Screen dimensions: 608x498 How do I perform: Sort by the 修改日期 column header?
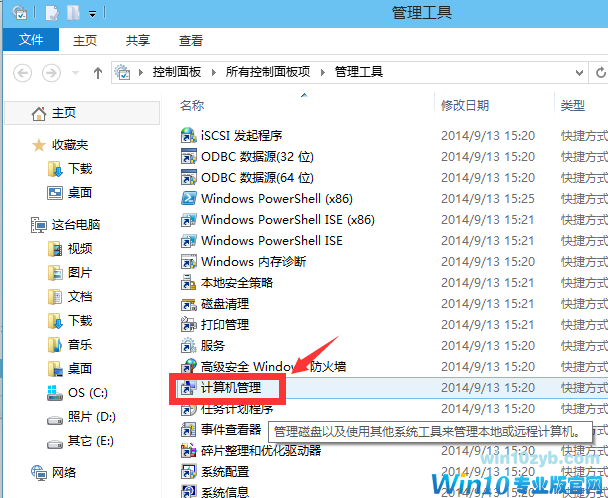[465, 105]
